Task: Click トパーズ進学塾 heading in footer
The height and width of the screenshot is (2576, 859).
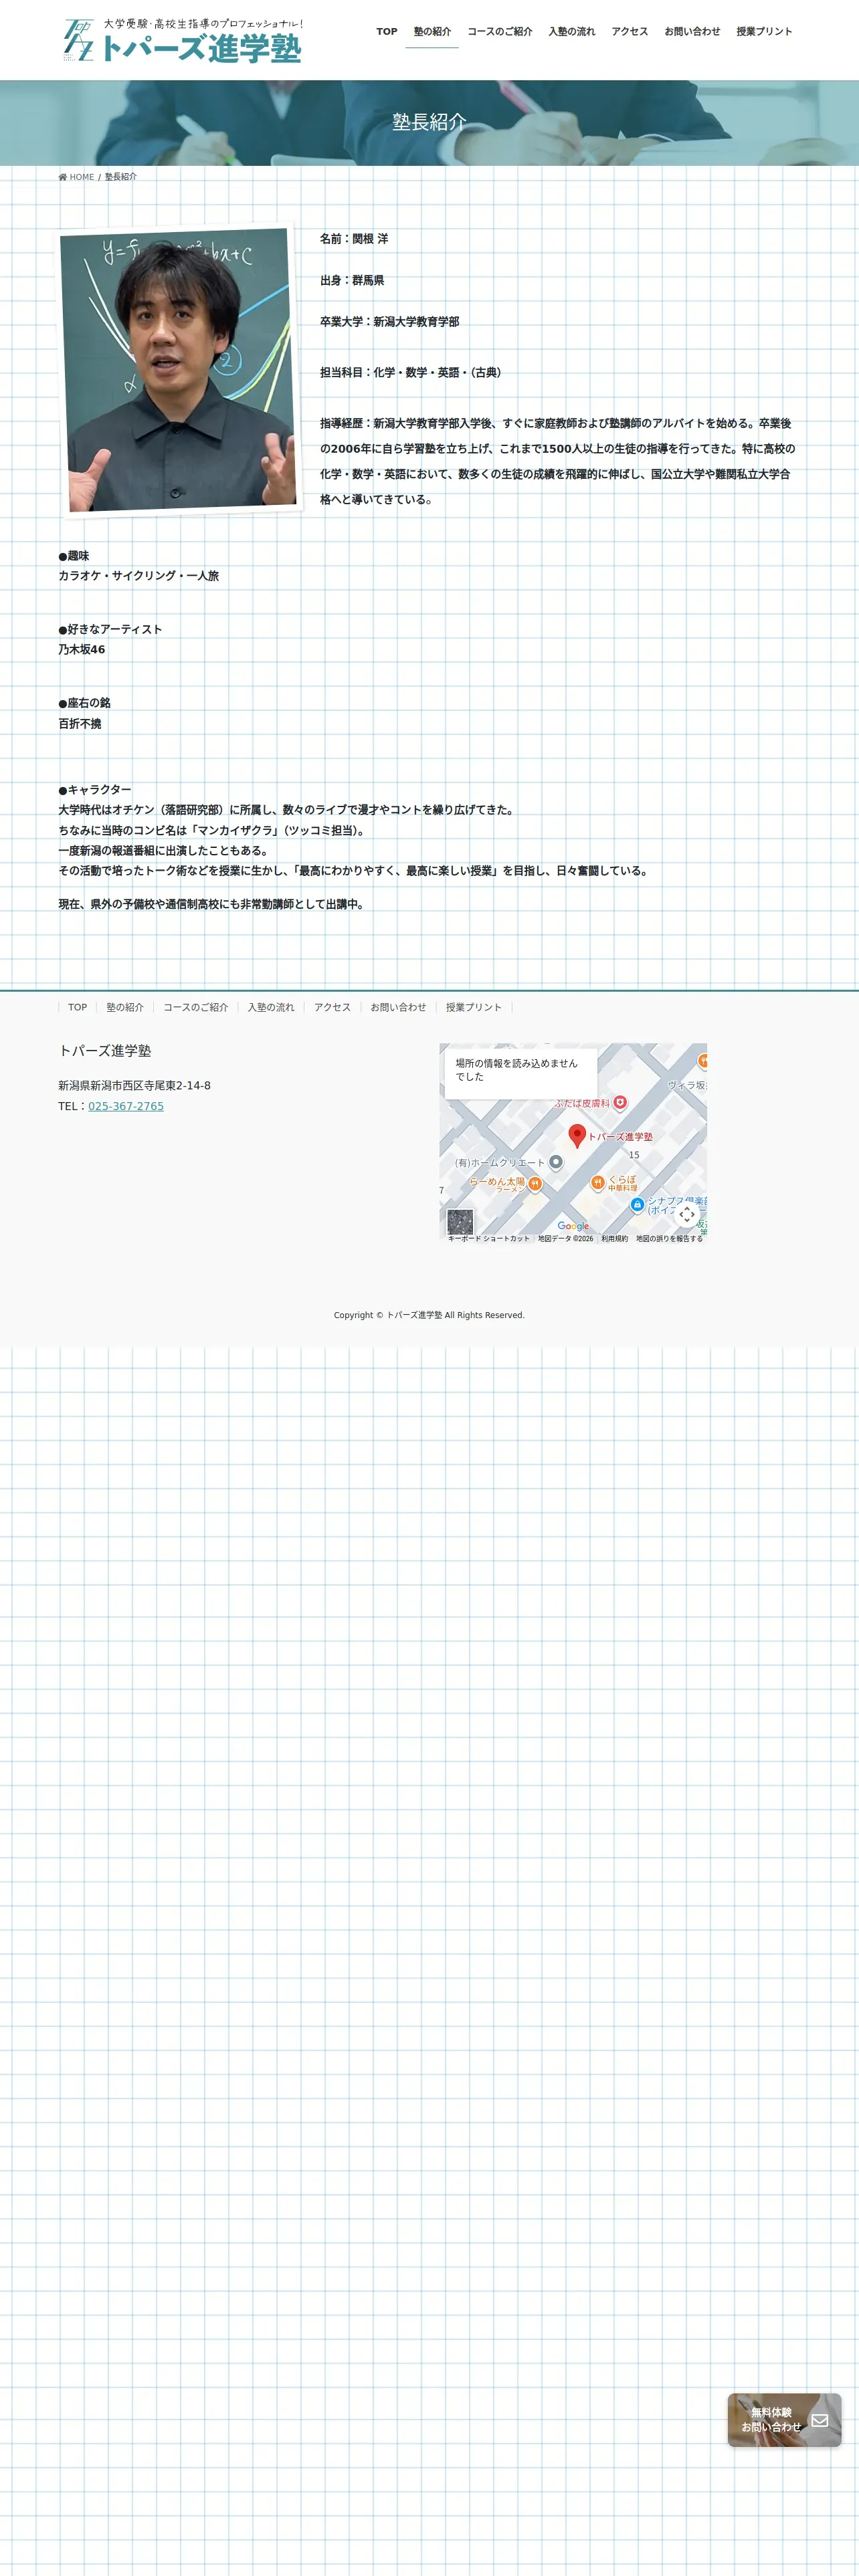Action: (105, 1051)
